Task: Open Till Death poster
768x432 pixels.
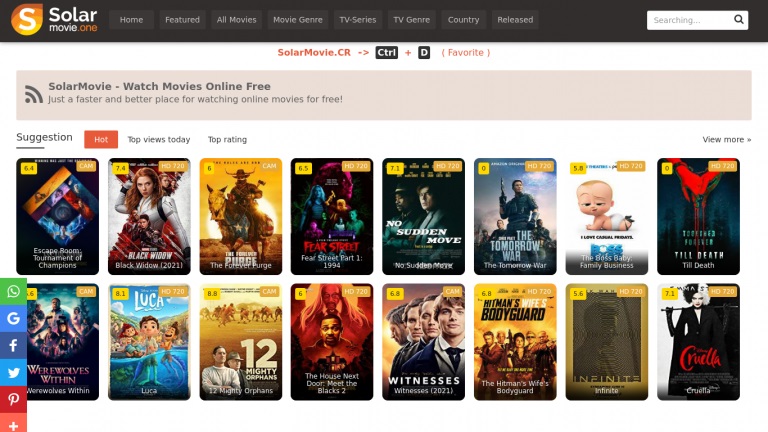Action: point(698,216)
